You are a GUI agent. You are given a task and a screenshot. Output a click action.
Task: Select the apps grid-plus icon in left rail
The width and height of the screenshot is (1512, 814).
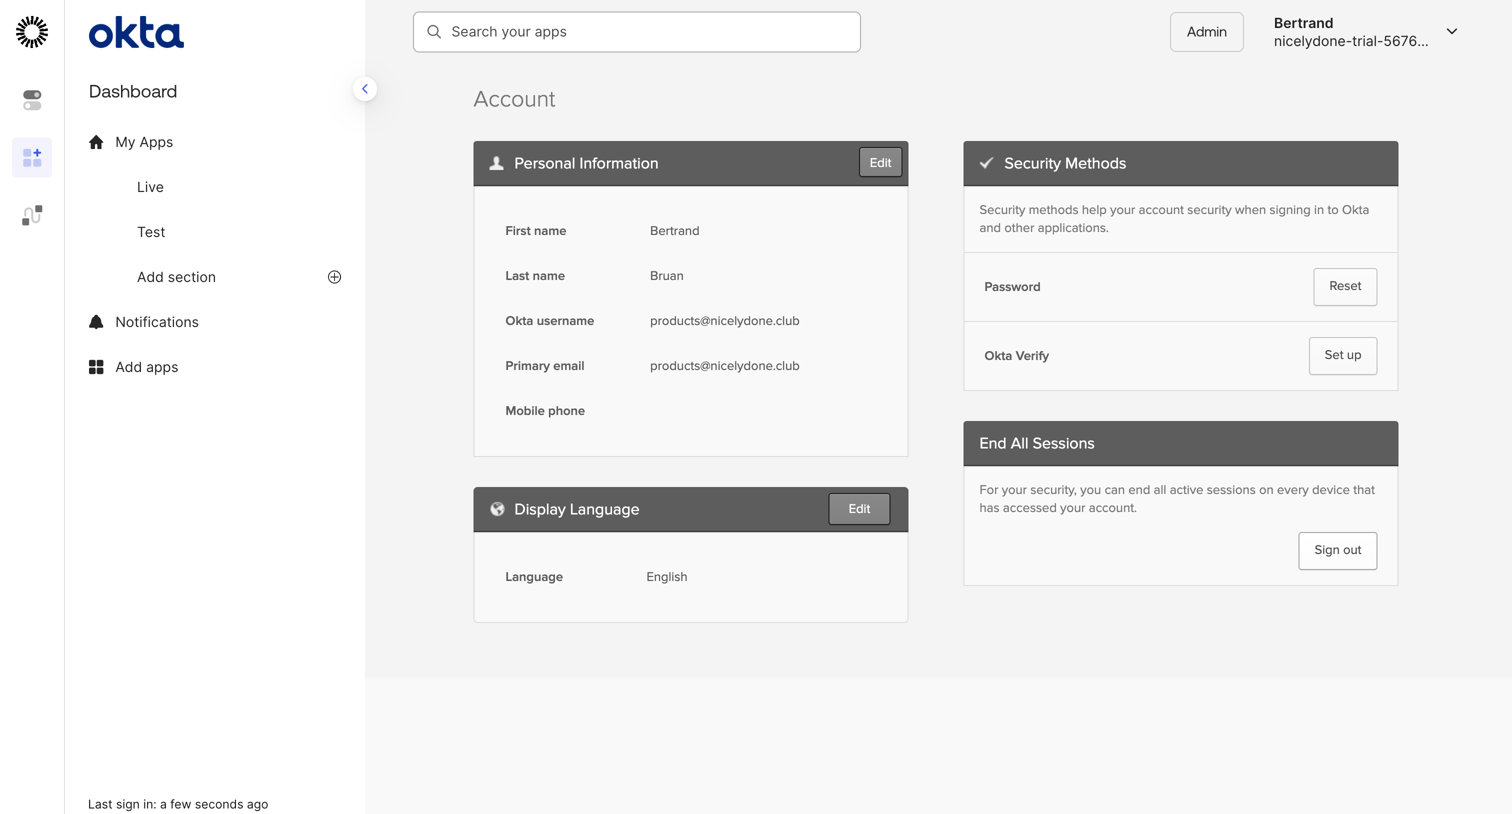tap(32, 158)
